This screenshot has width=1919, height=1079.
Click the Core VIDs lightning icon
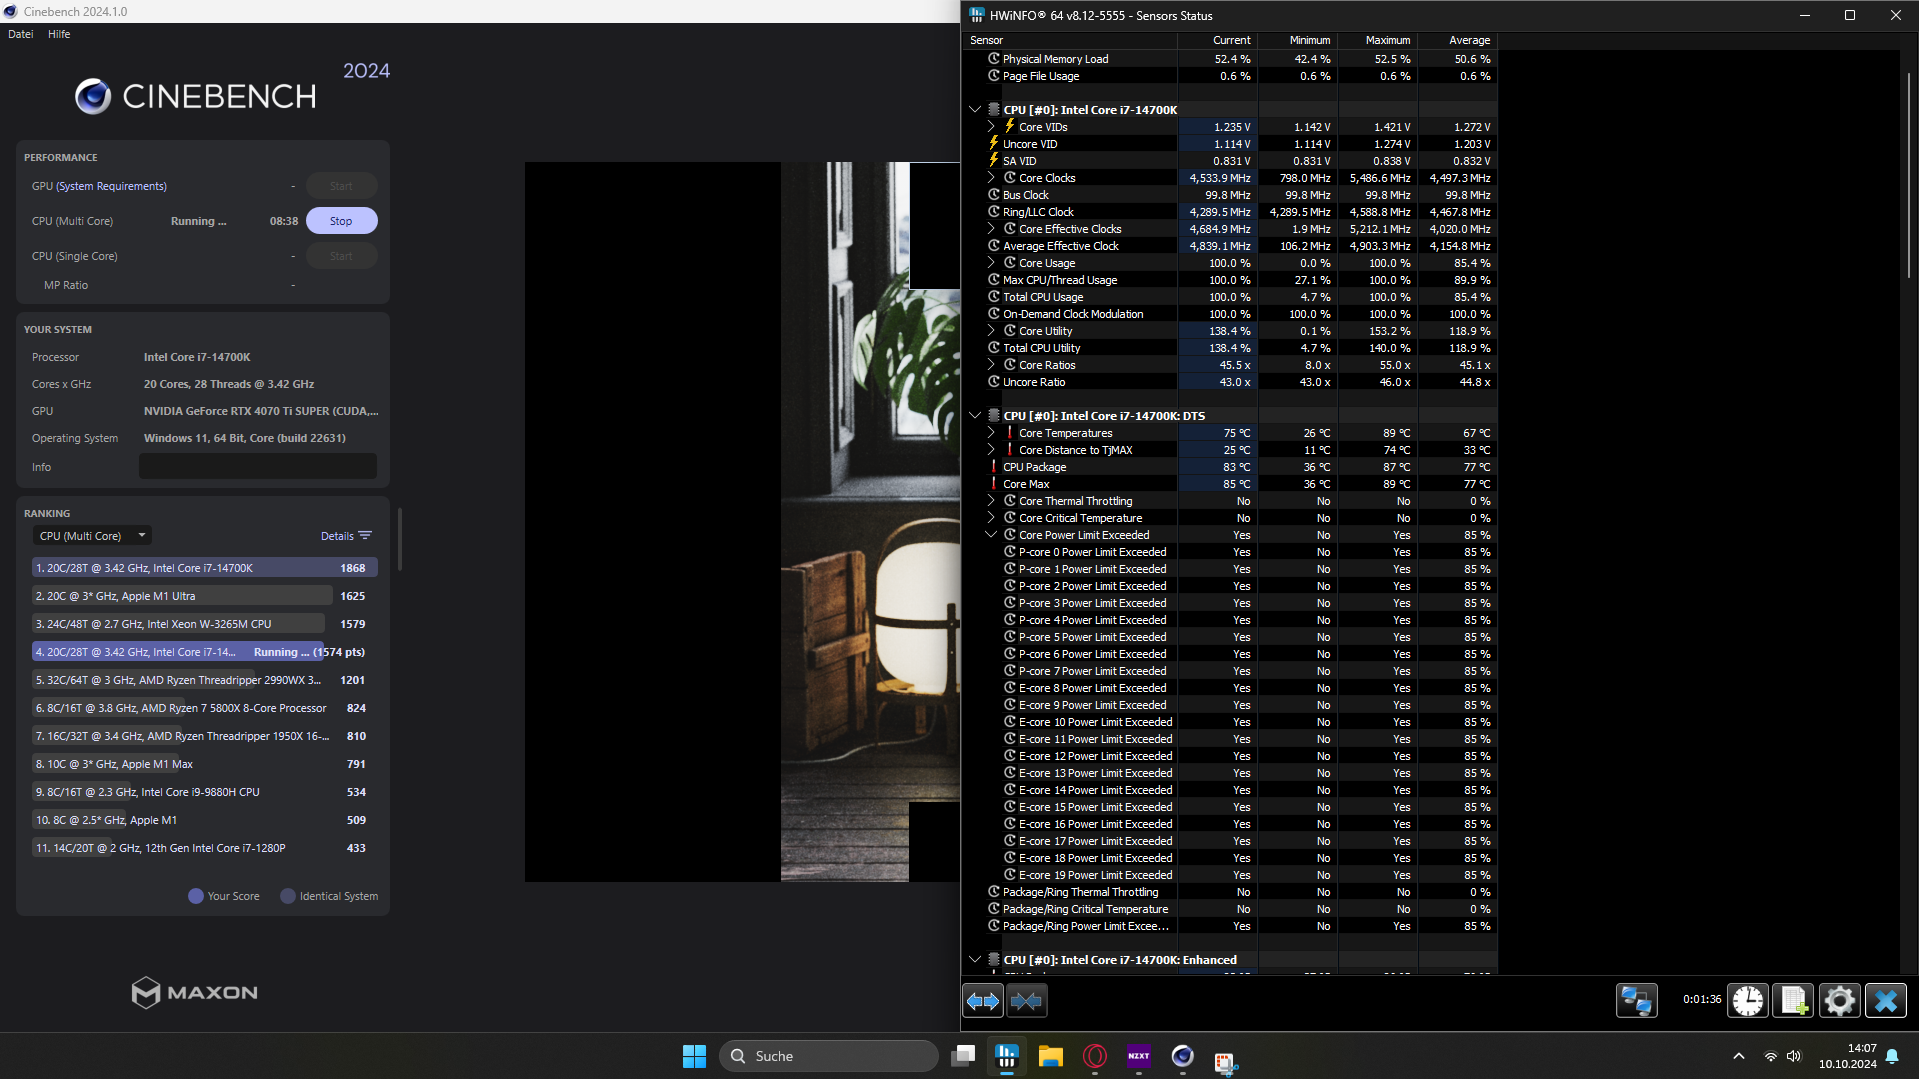point(1010,126)
